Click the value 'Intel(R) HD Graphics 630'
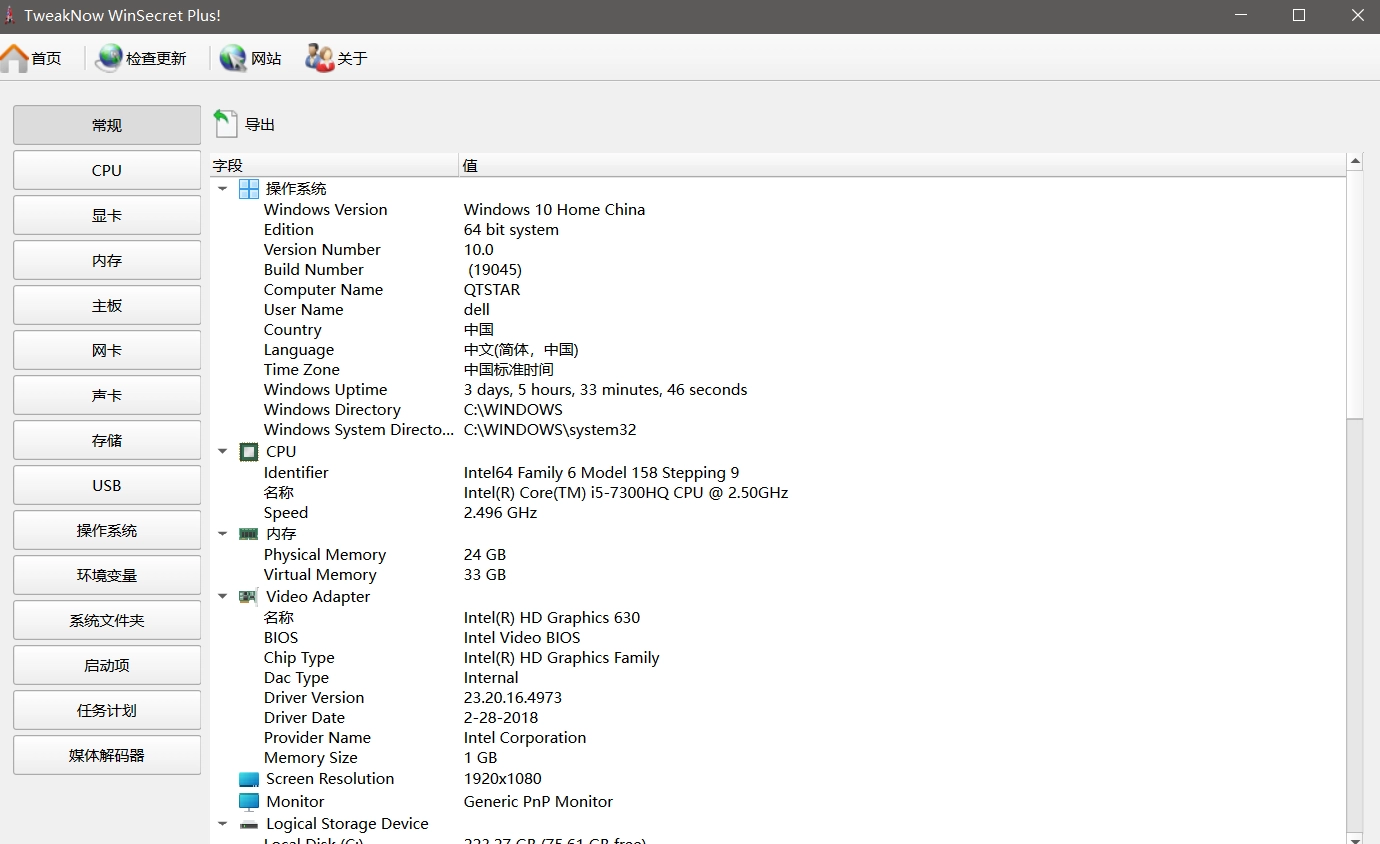This screenshot has height=844, width=1380. tap(552, 618)
